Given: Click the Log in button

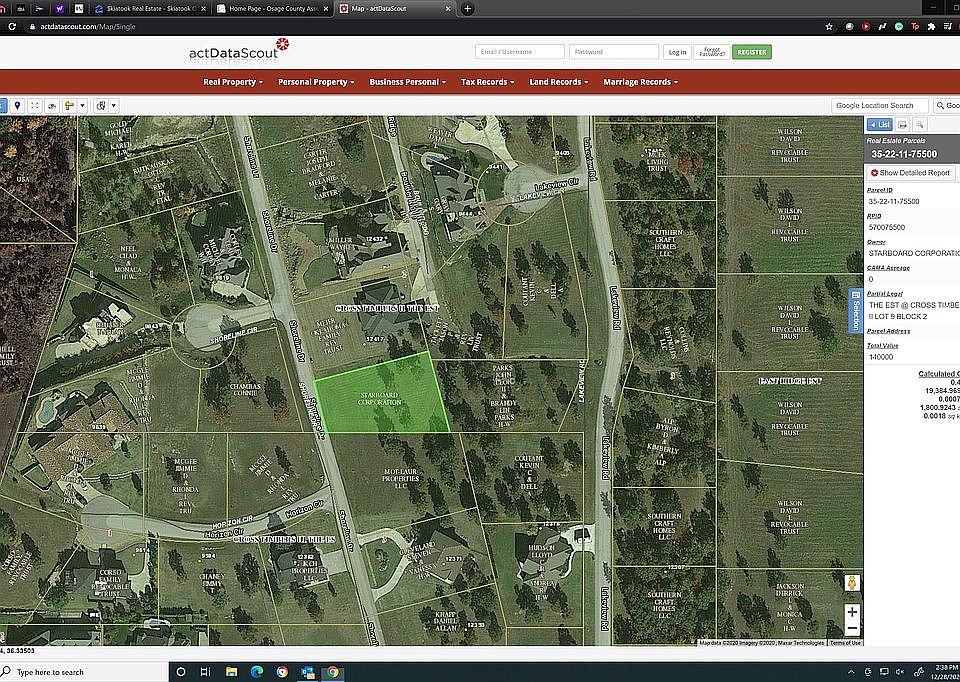Looking at the screenshot, I should (x=677, y=52).
